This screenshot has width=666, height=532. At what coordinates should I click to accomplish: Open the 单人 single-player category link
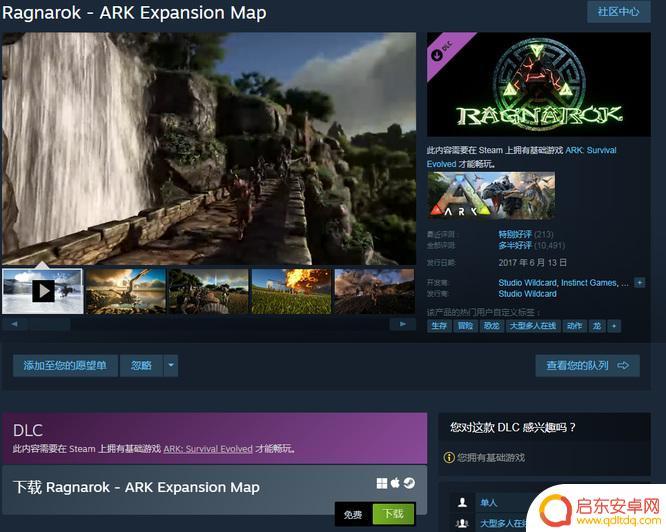(488, 503)
